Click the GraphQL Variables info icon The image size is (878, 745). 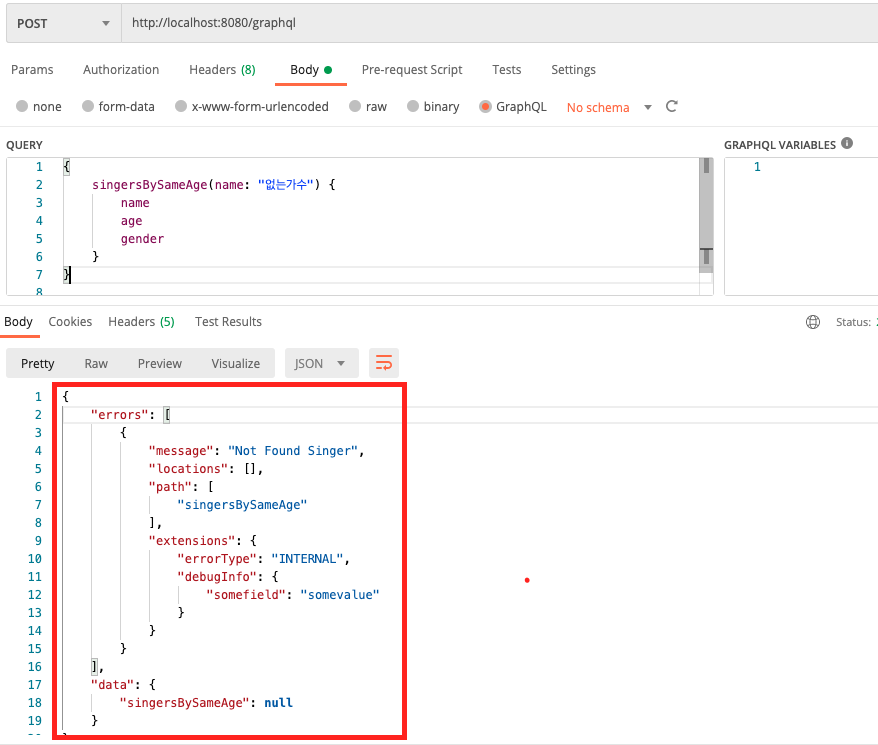847,143
